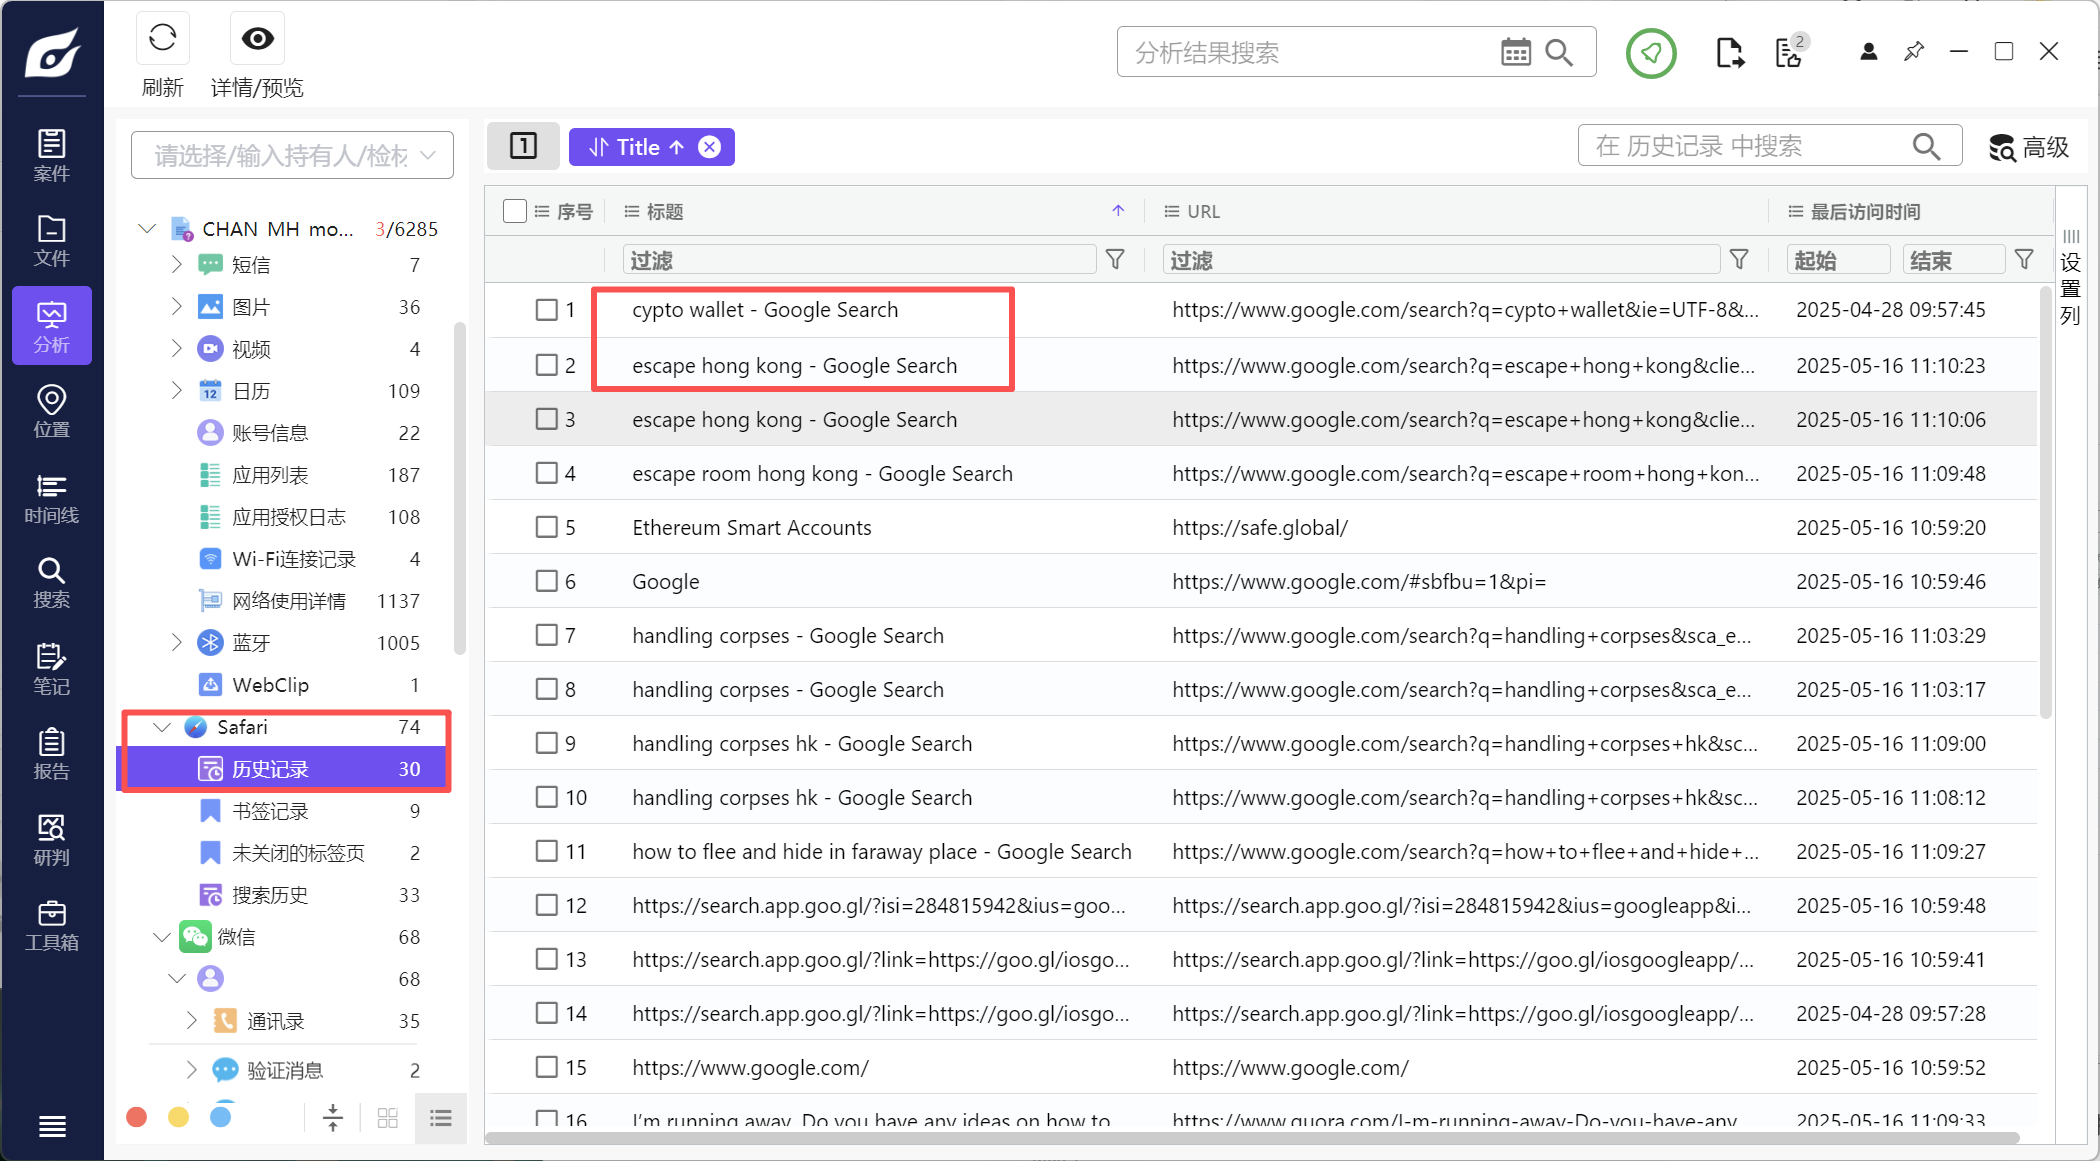Screen dimensions: 2100x1161
Task: Click the 高级 advanced search button
Action: 2028,147
